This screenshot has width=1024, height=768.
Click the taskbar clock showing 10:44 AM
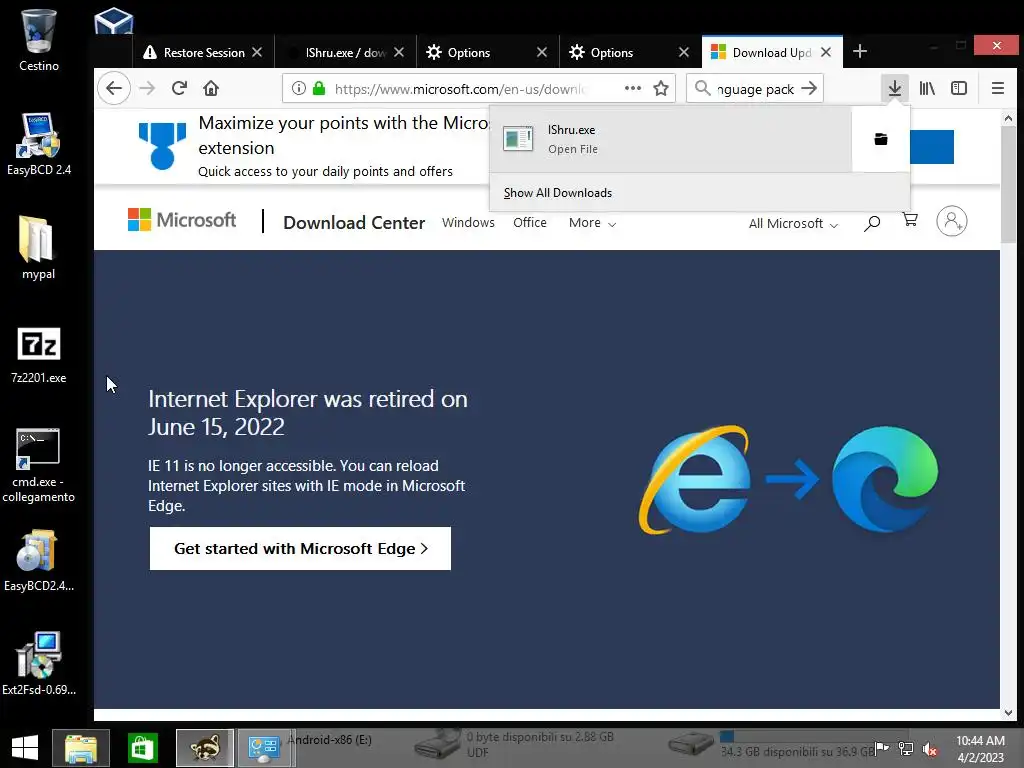(x=980, y=749)
